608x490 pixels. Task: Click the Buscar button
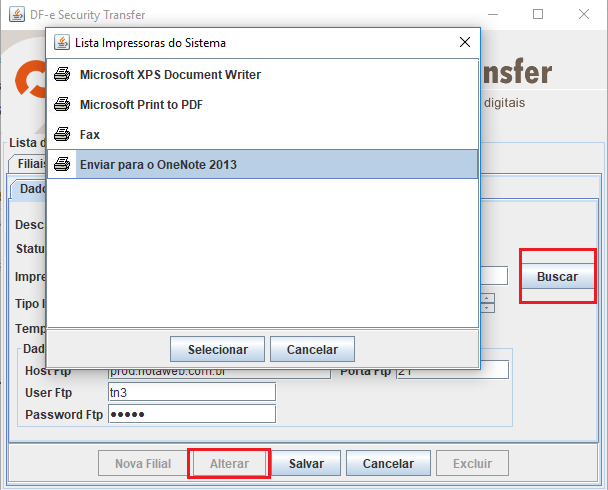(557, 277)
